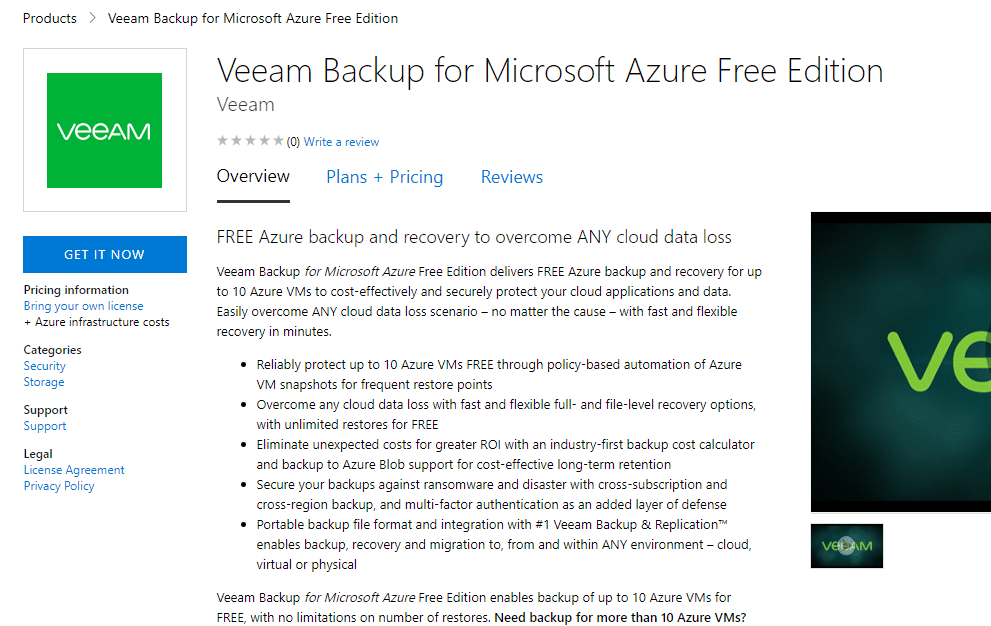Click the GET IT NOW button
The height and width of the screenshot is (626, 991).
[x=104, y=254]
